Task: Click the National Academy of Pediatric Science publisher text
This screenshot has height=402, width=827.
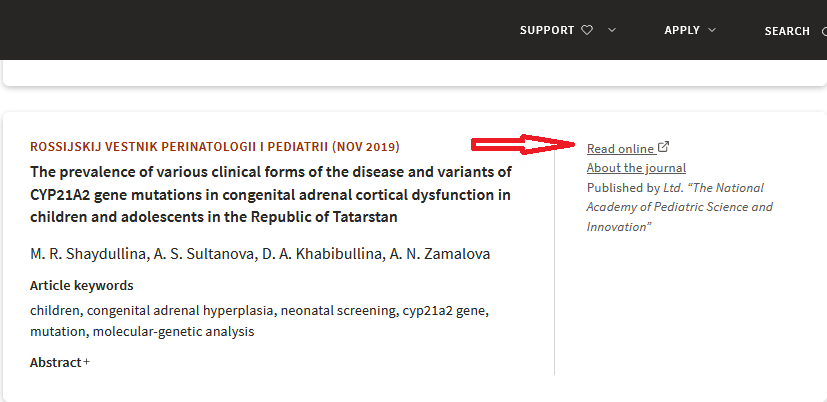Action: (x=680, y=207)
